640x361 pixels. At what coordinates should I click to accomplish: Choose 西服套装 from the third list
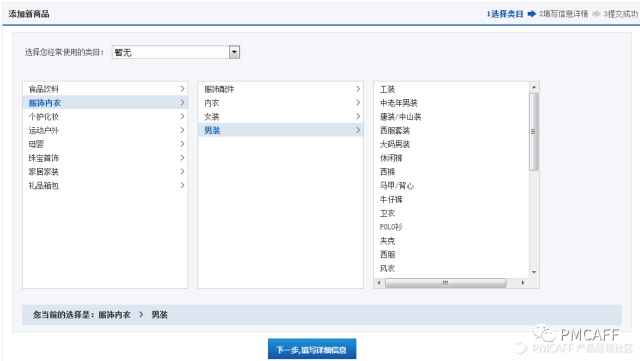(x=395, y=130)
